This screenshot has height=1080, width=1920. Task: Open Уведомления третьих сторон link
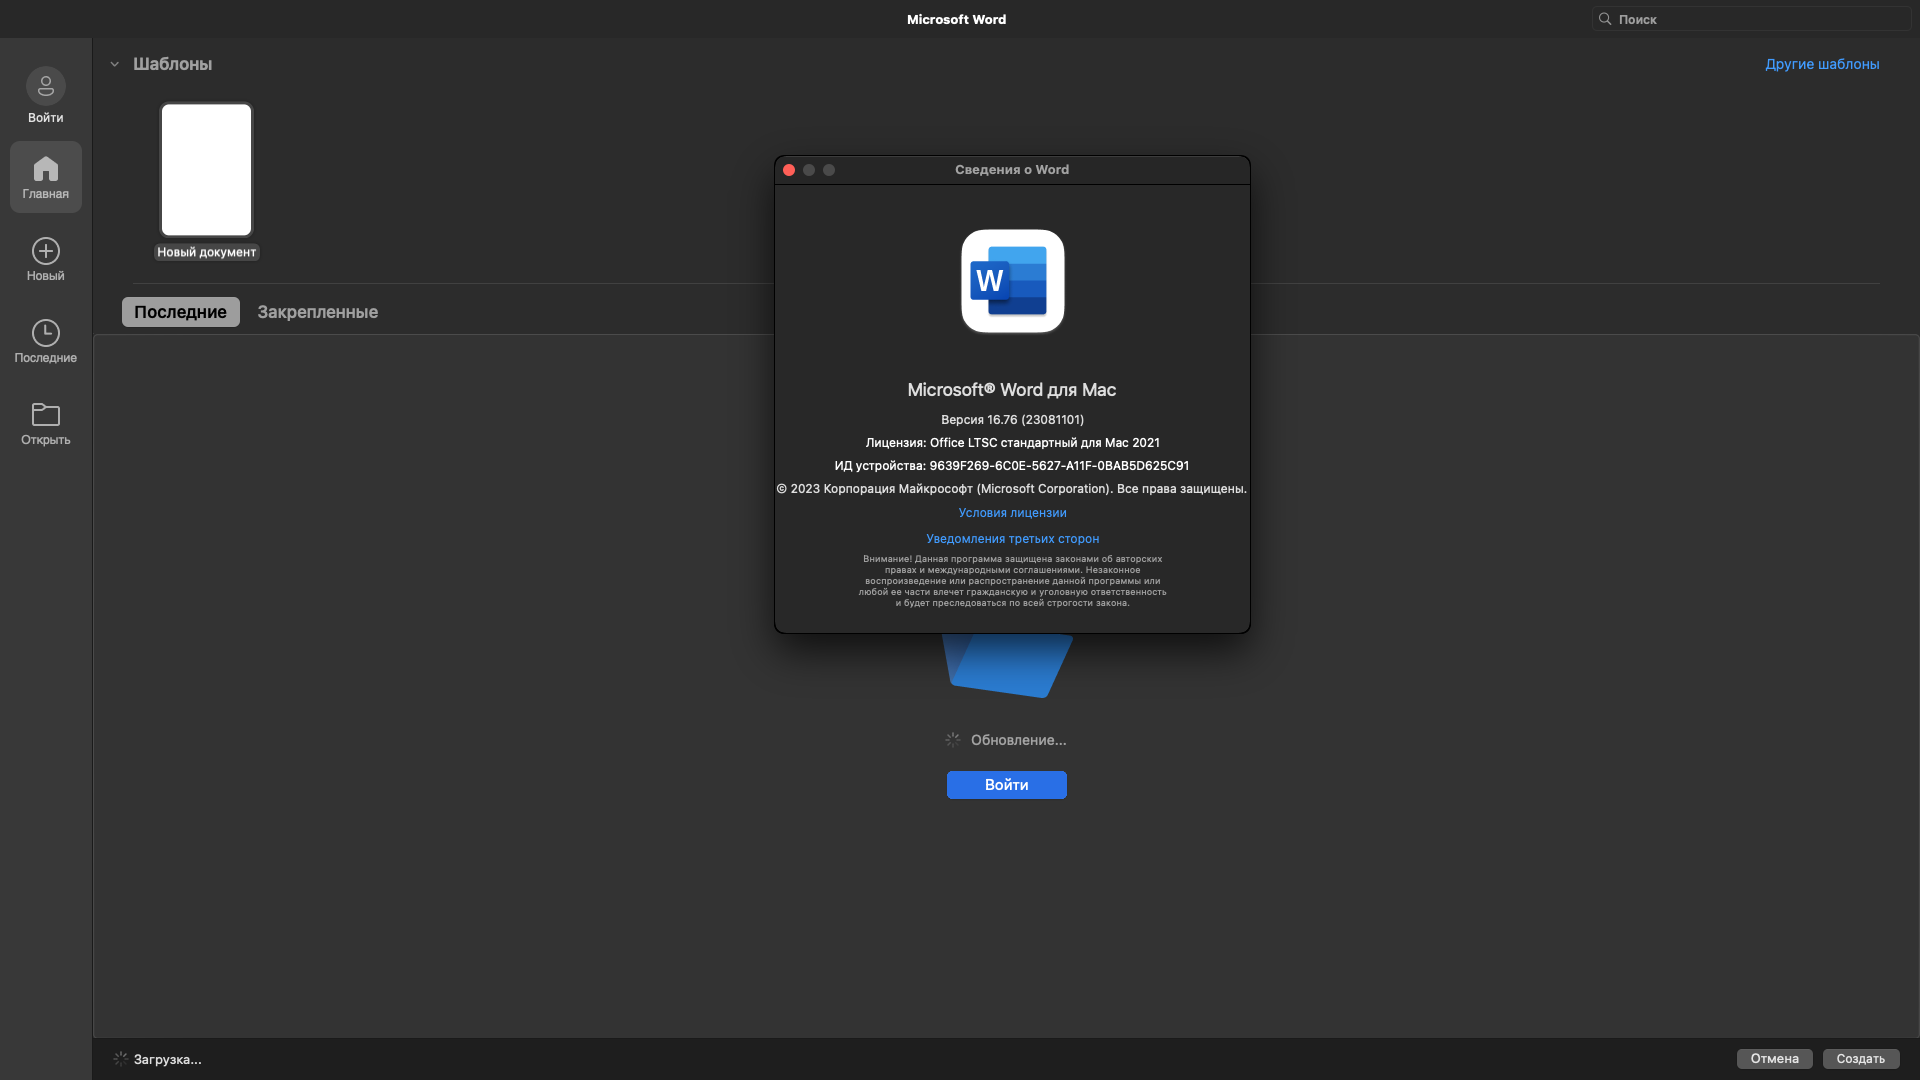tap(1012, 539)
